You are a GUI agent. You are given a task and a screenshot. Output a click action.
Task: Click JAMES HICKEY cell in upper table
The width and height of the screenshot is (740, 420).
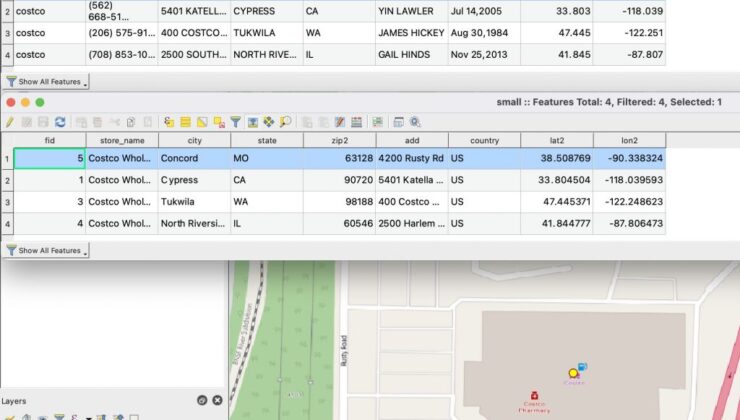(x=412, y=33)
